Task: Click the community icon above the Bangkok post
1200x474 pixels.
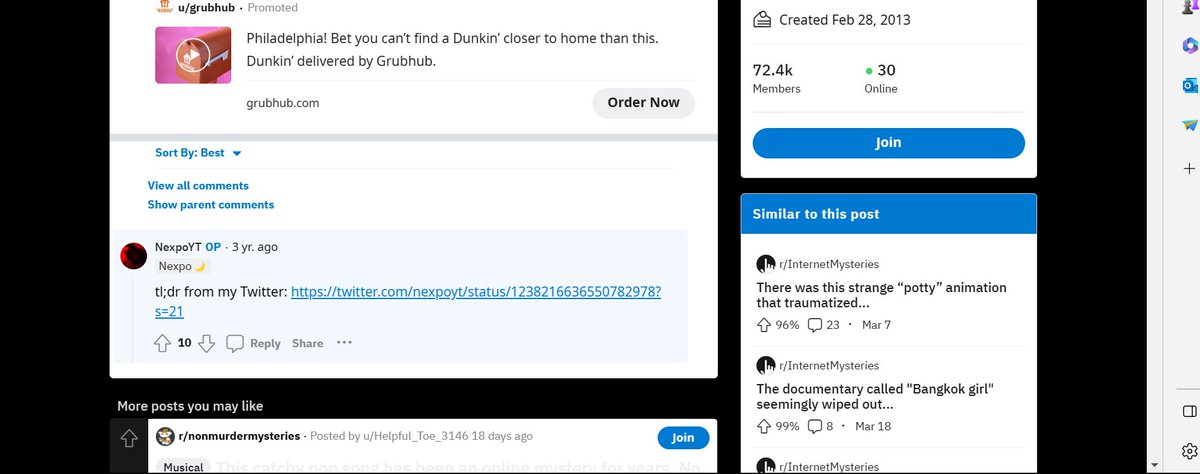Action: (x=766, y=366)
